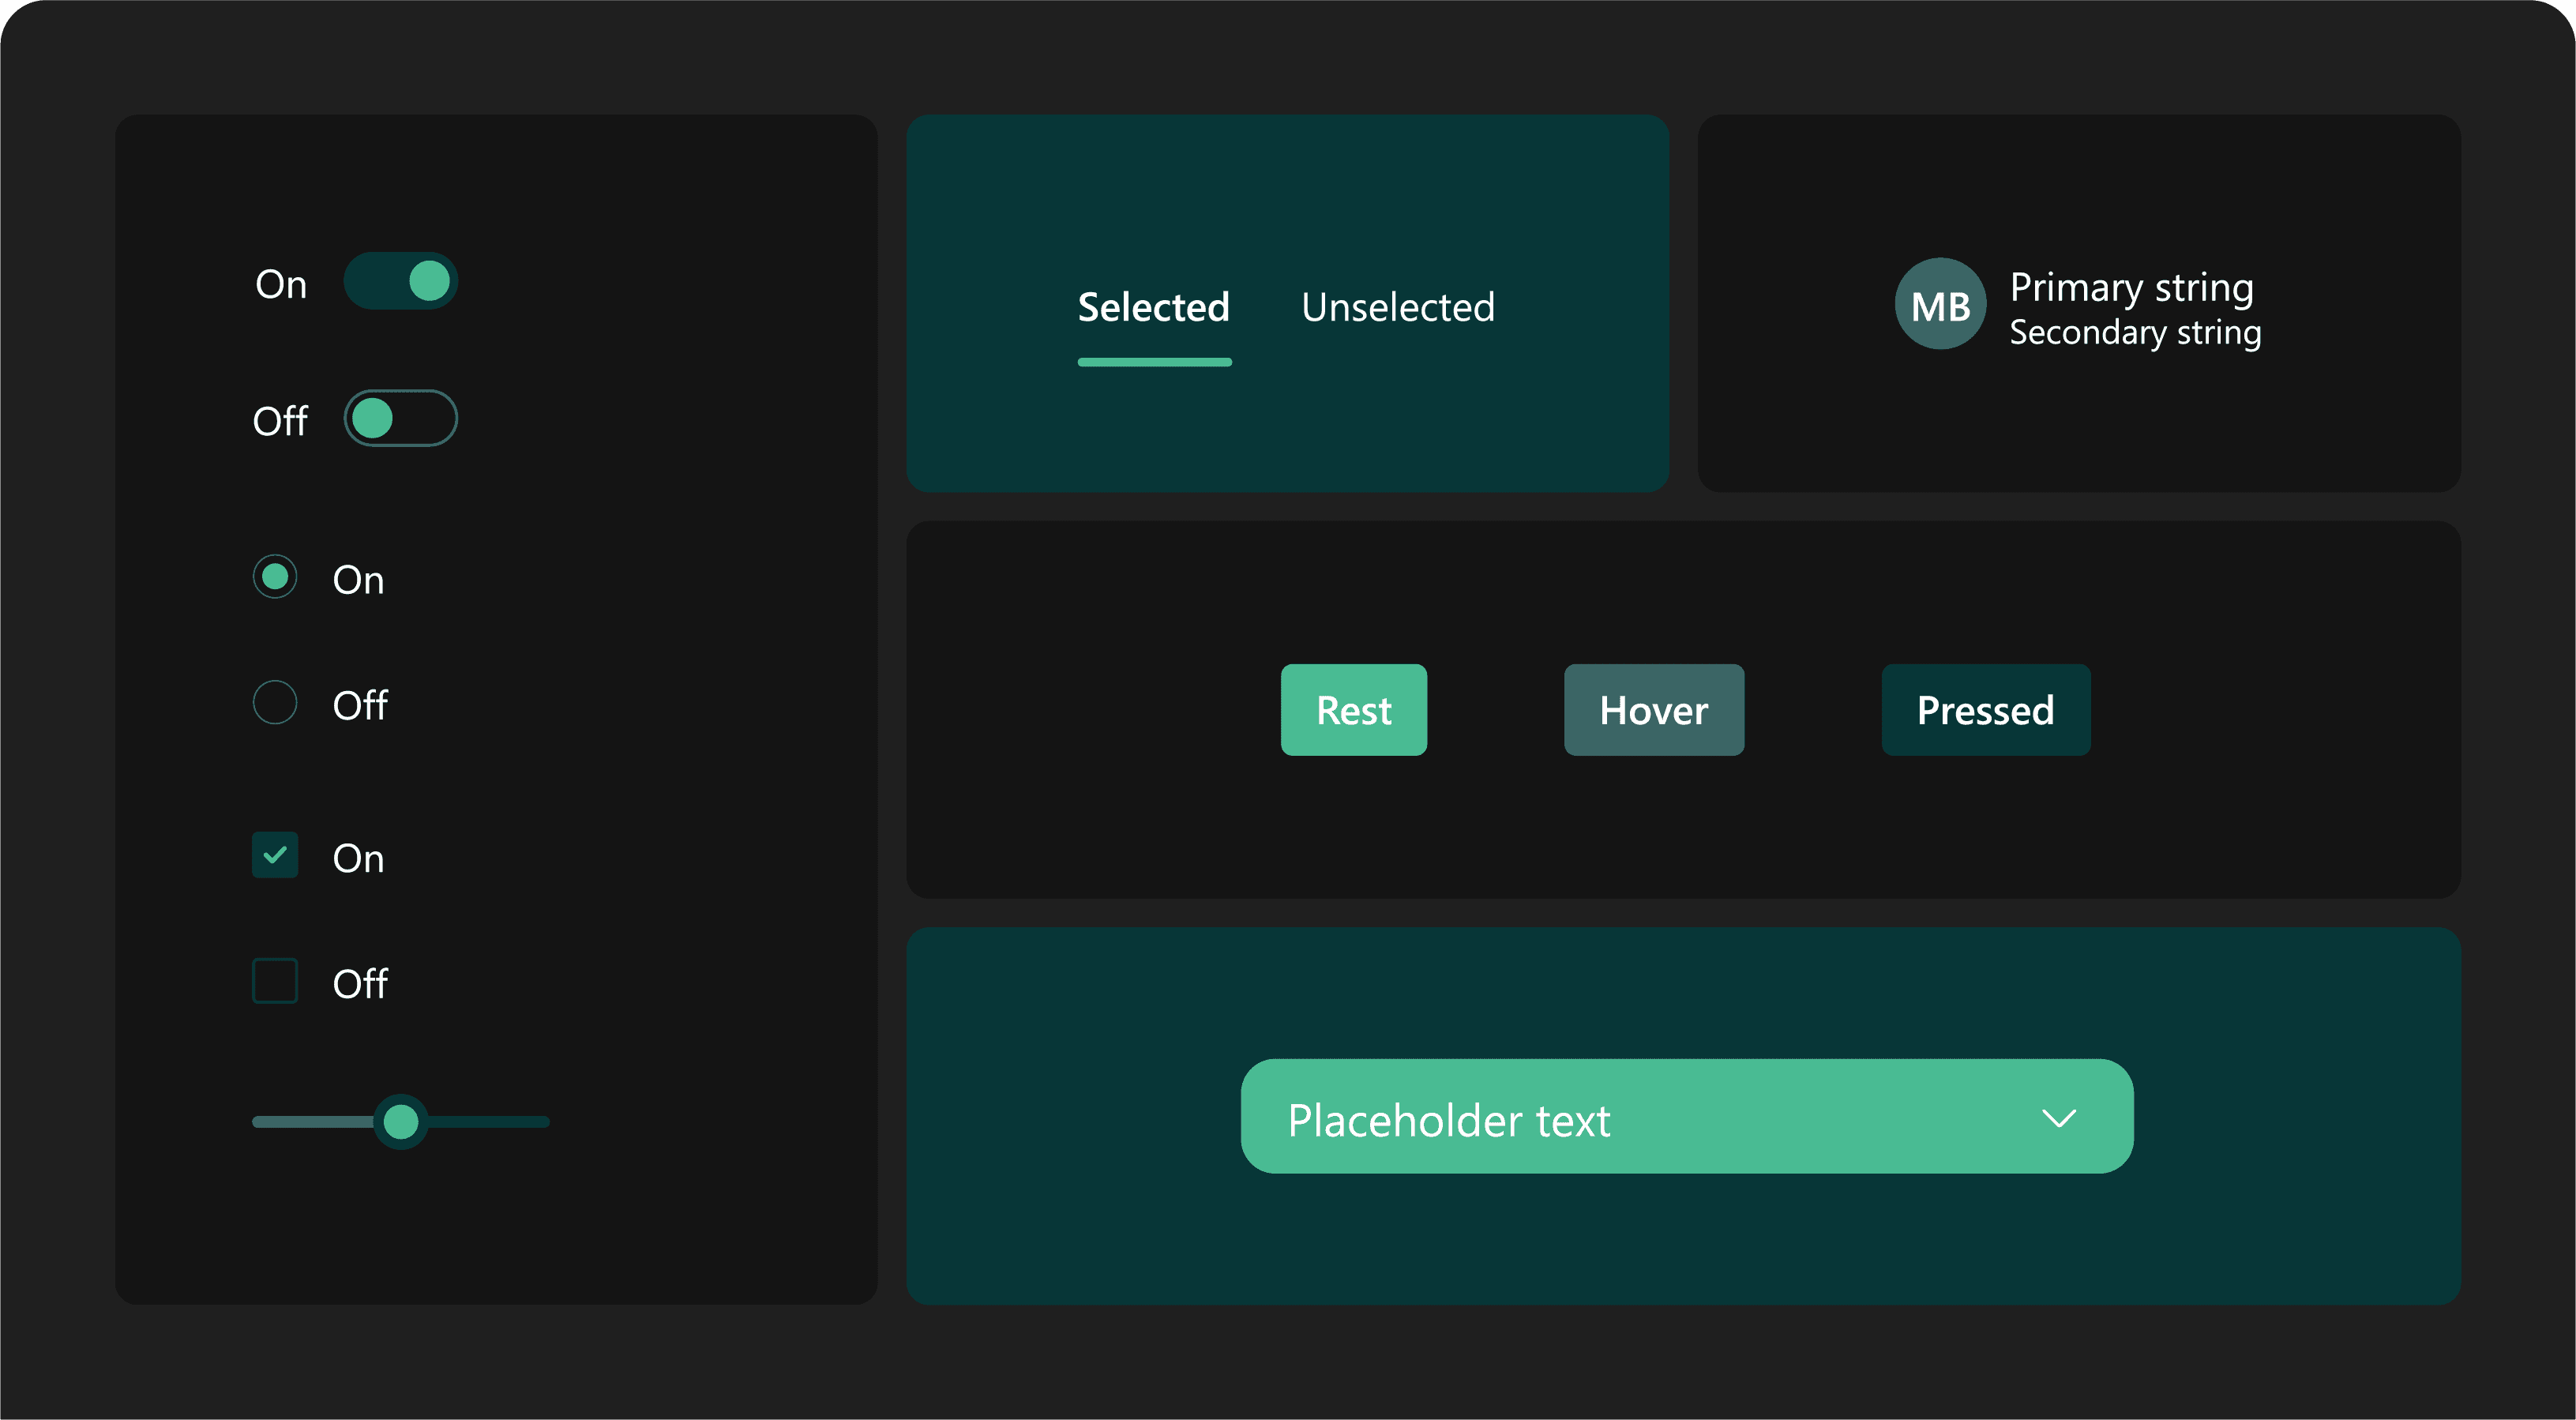Image resolution: width=2576 pixels, height=1420 pixels.
Task: Select the On radio button
Action: pyautogui.click(x=275, y=577)
